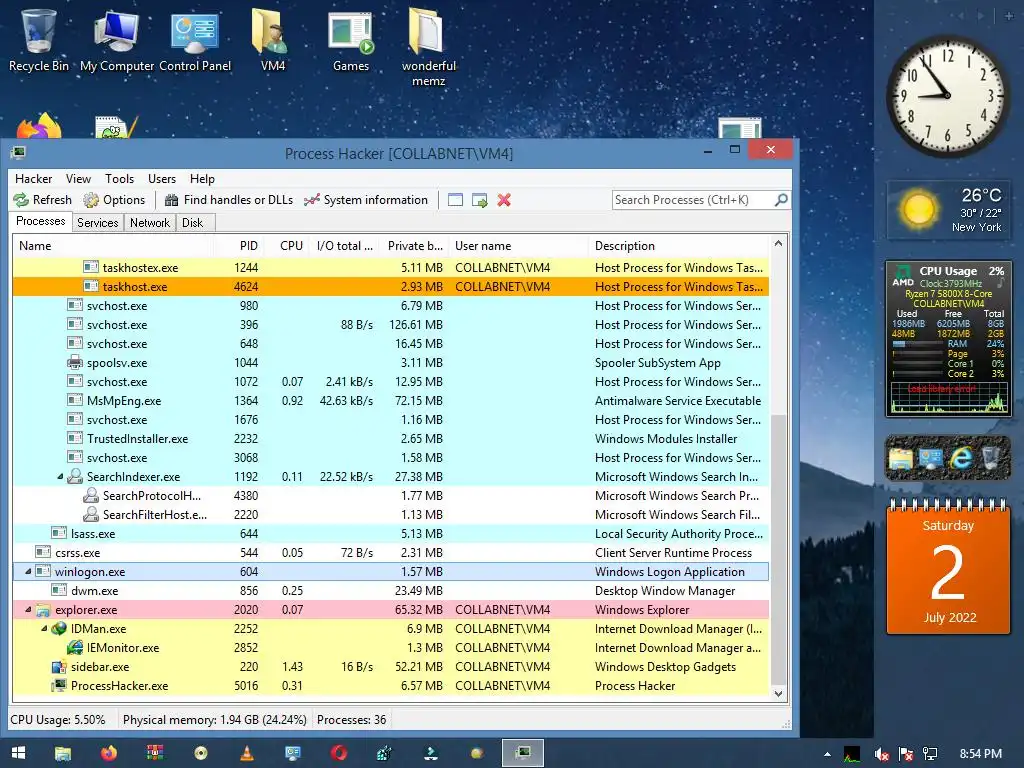The width and height of the screenshot is (1024, 768).
Task: Click the find window and thread icon
Action: [479, 200]
